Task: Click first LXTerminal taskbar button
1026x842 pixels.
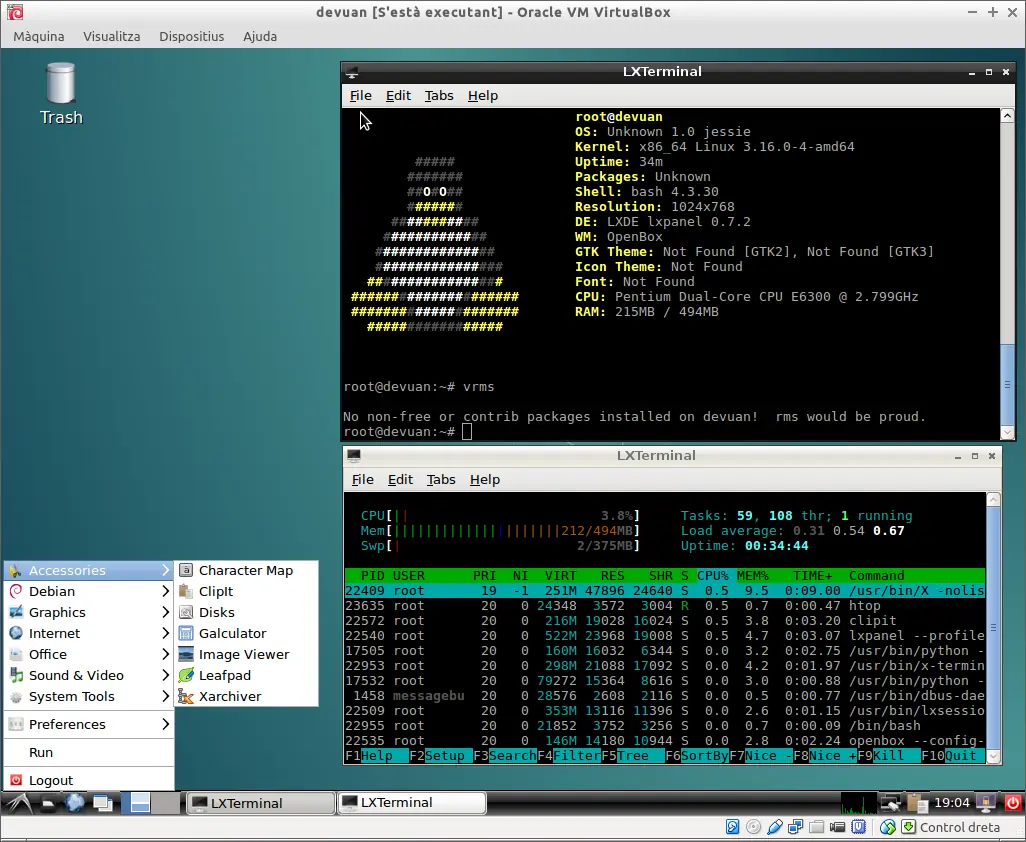Action: click(260, 803)
